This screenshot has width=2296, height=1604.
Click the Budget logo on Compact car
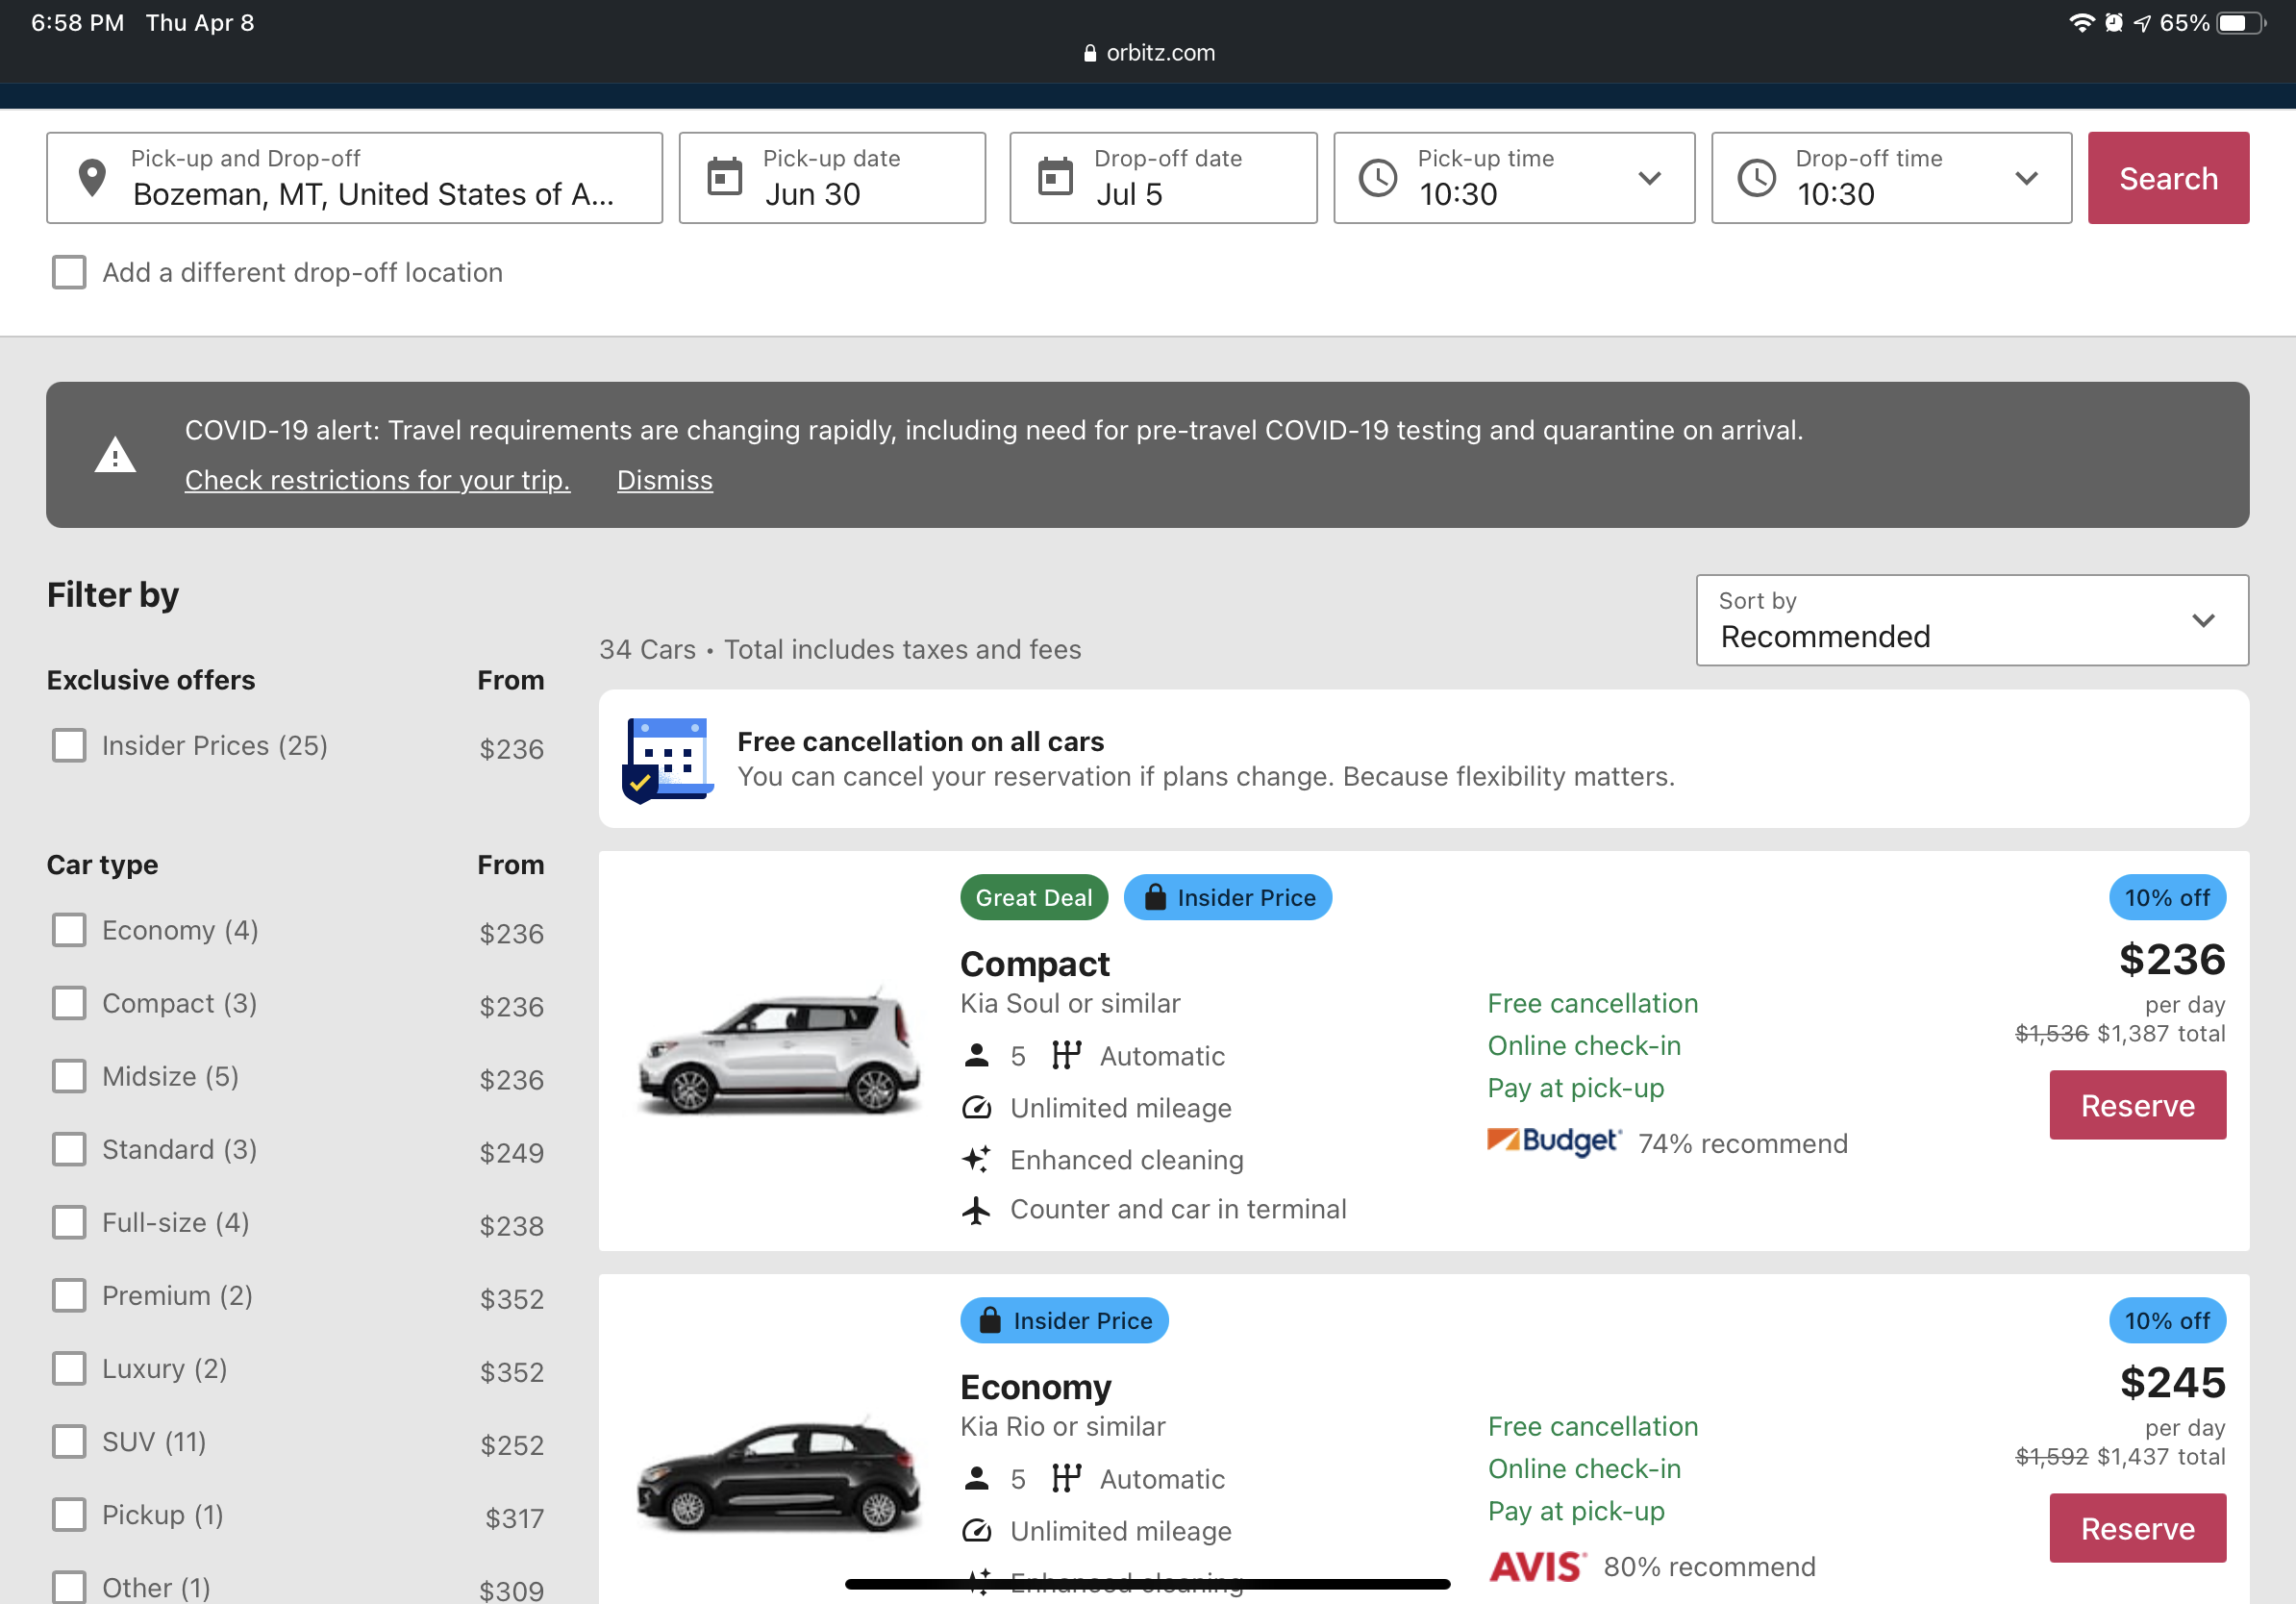click(1553, 1141)
